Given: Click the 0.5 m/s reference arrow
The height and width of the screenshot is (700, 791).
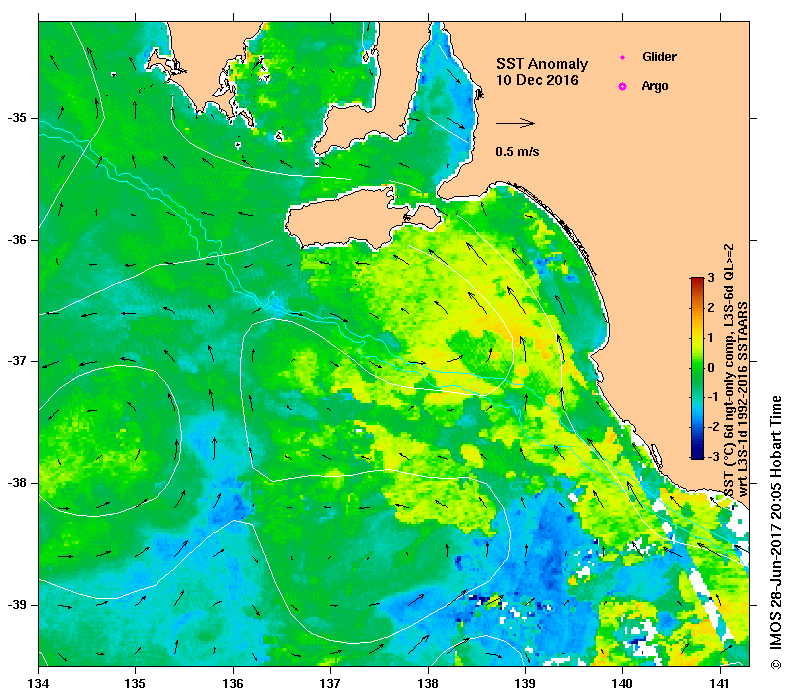Looking at the screenshot, I should [x=515, y=123].
